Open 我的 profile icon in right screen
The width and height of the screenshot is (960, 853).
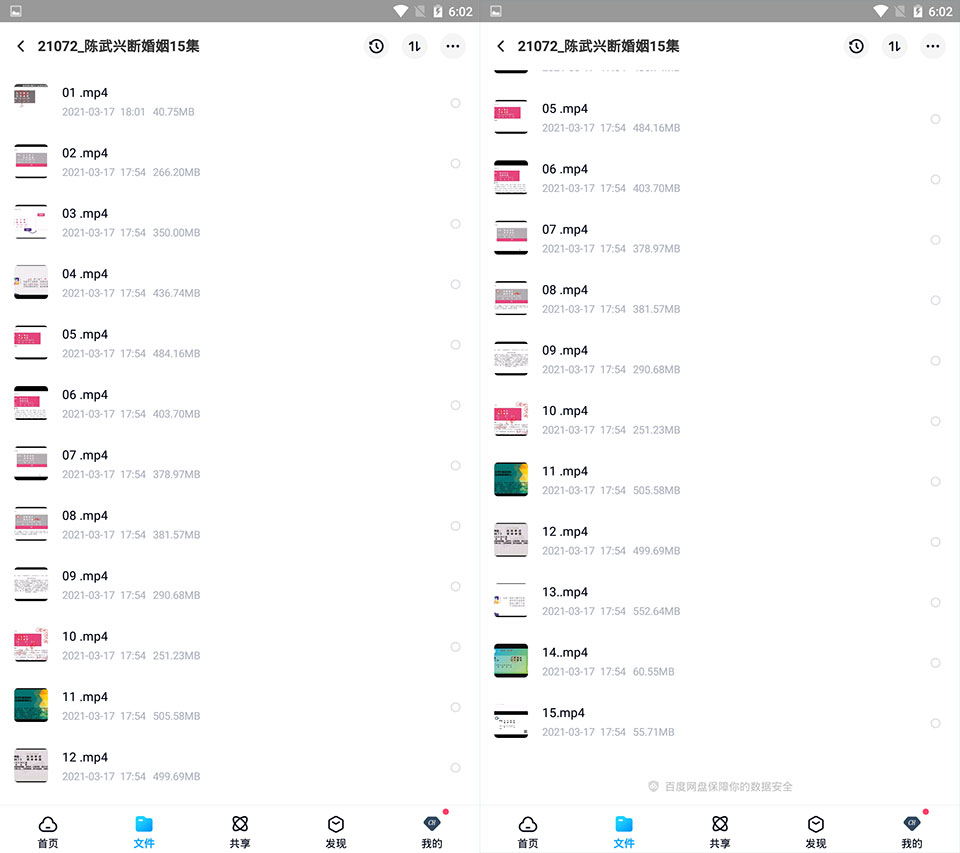tap(912, 824)
